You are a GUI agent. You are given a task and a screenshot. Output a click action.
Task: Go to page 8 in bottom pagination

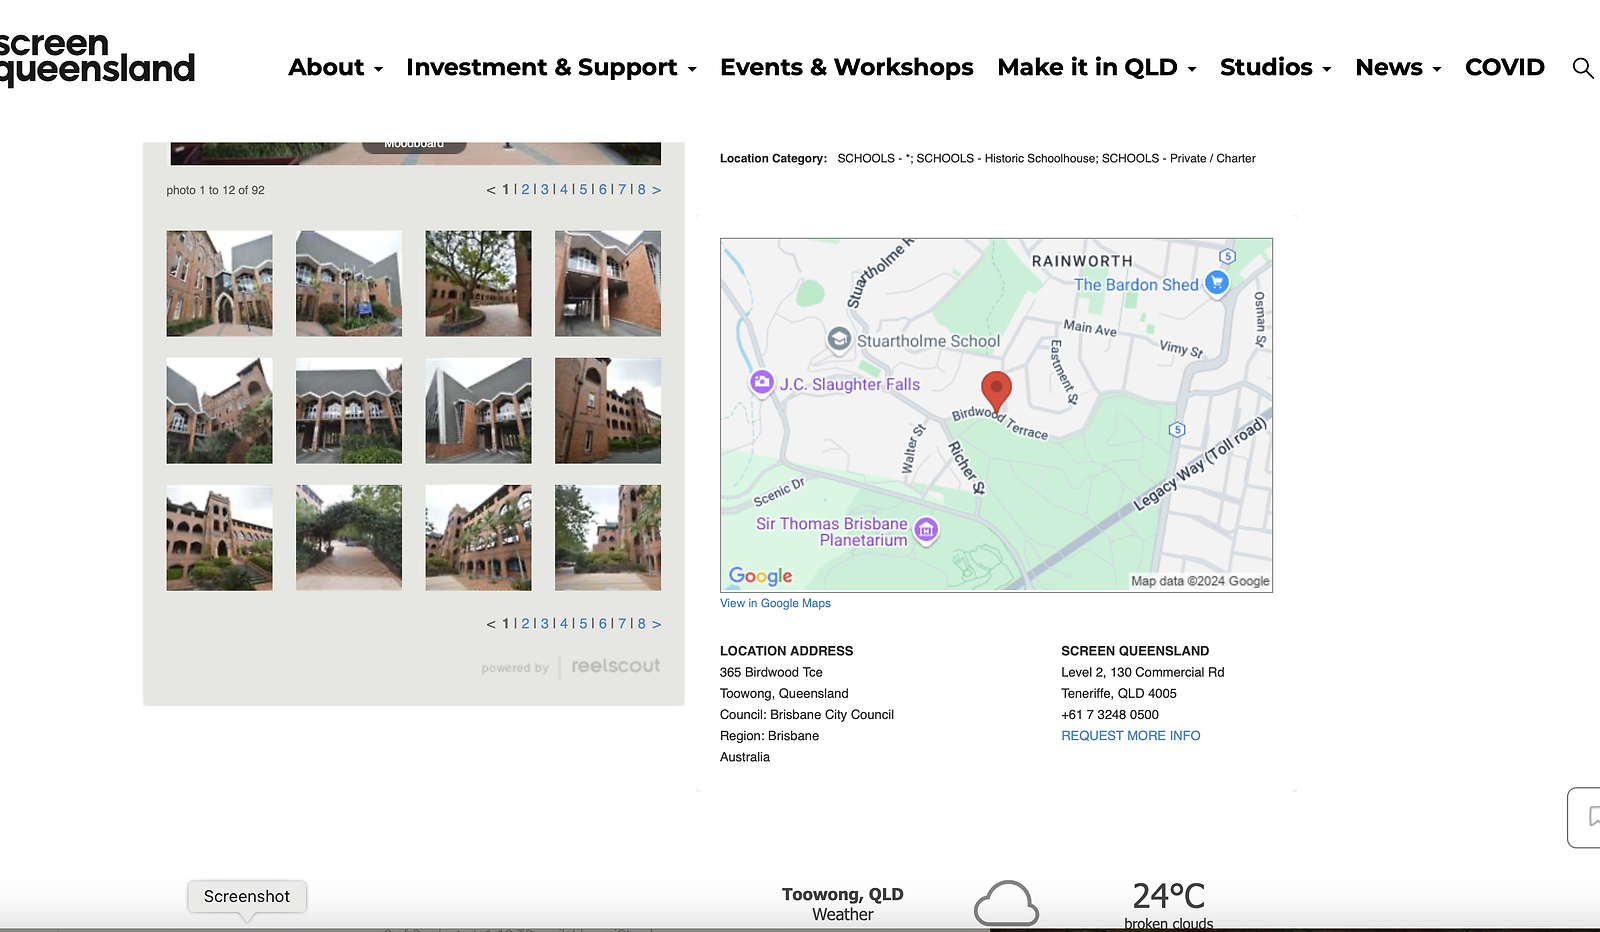(x=642, y=623)
